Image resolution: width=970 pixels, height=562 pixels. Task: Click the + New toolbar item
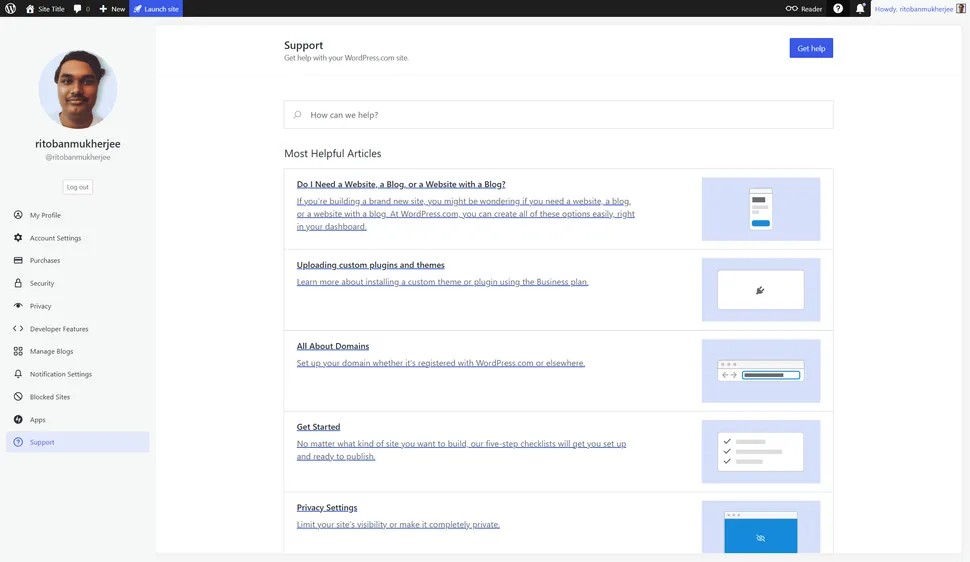[112, 8]
